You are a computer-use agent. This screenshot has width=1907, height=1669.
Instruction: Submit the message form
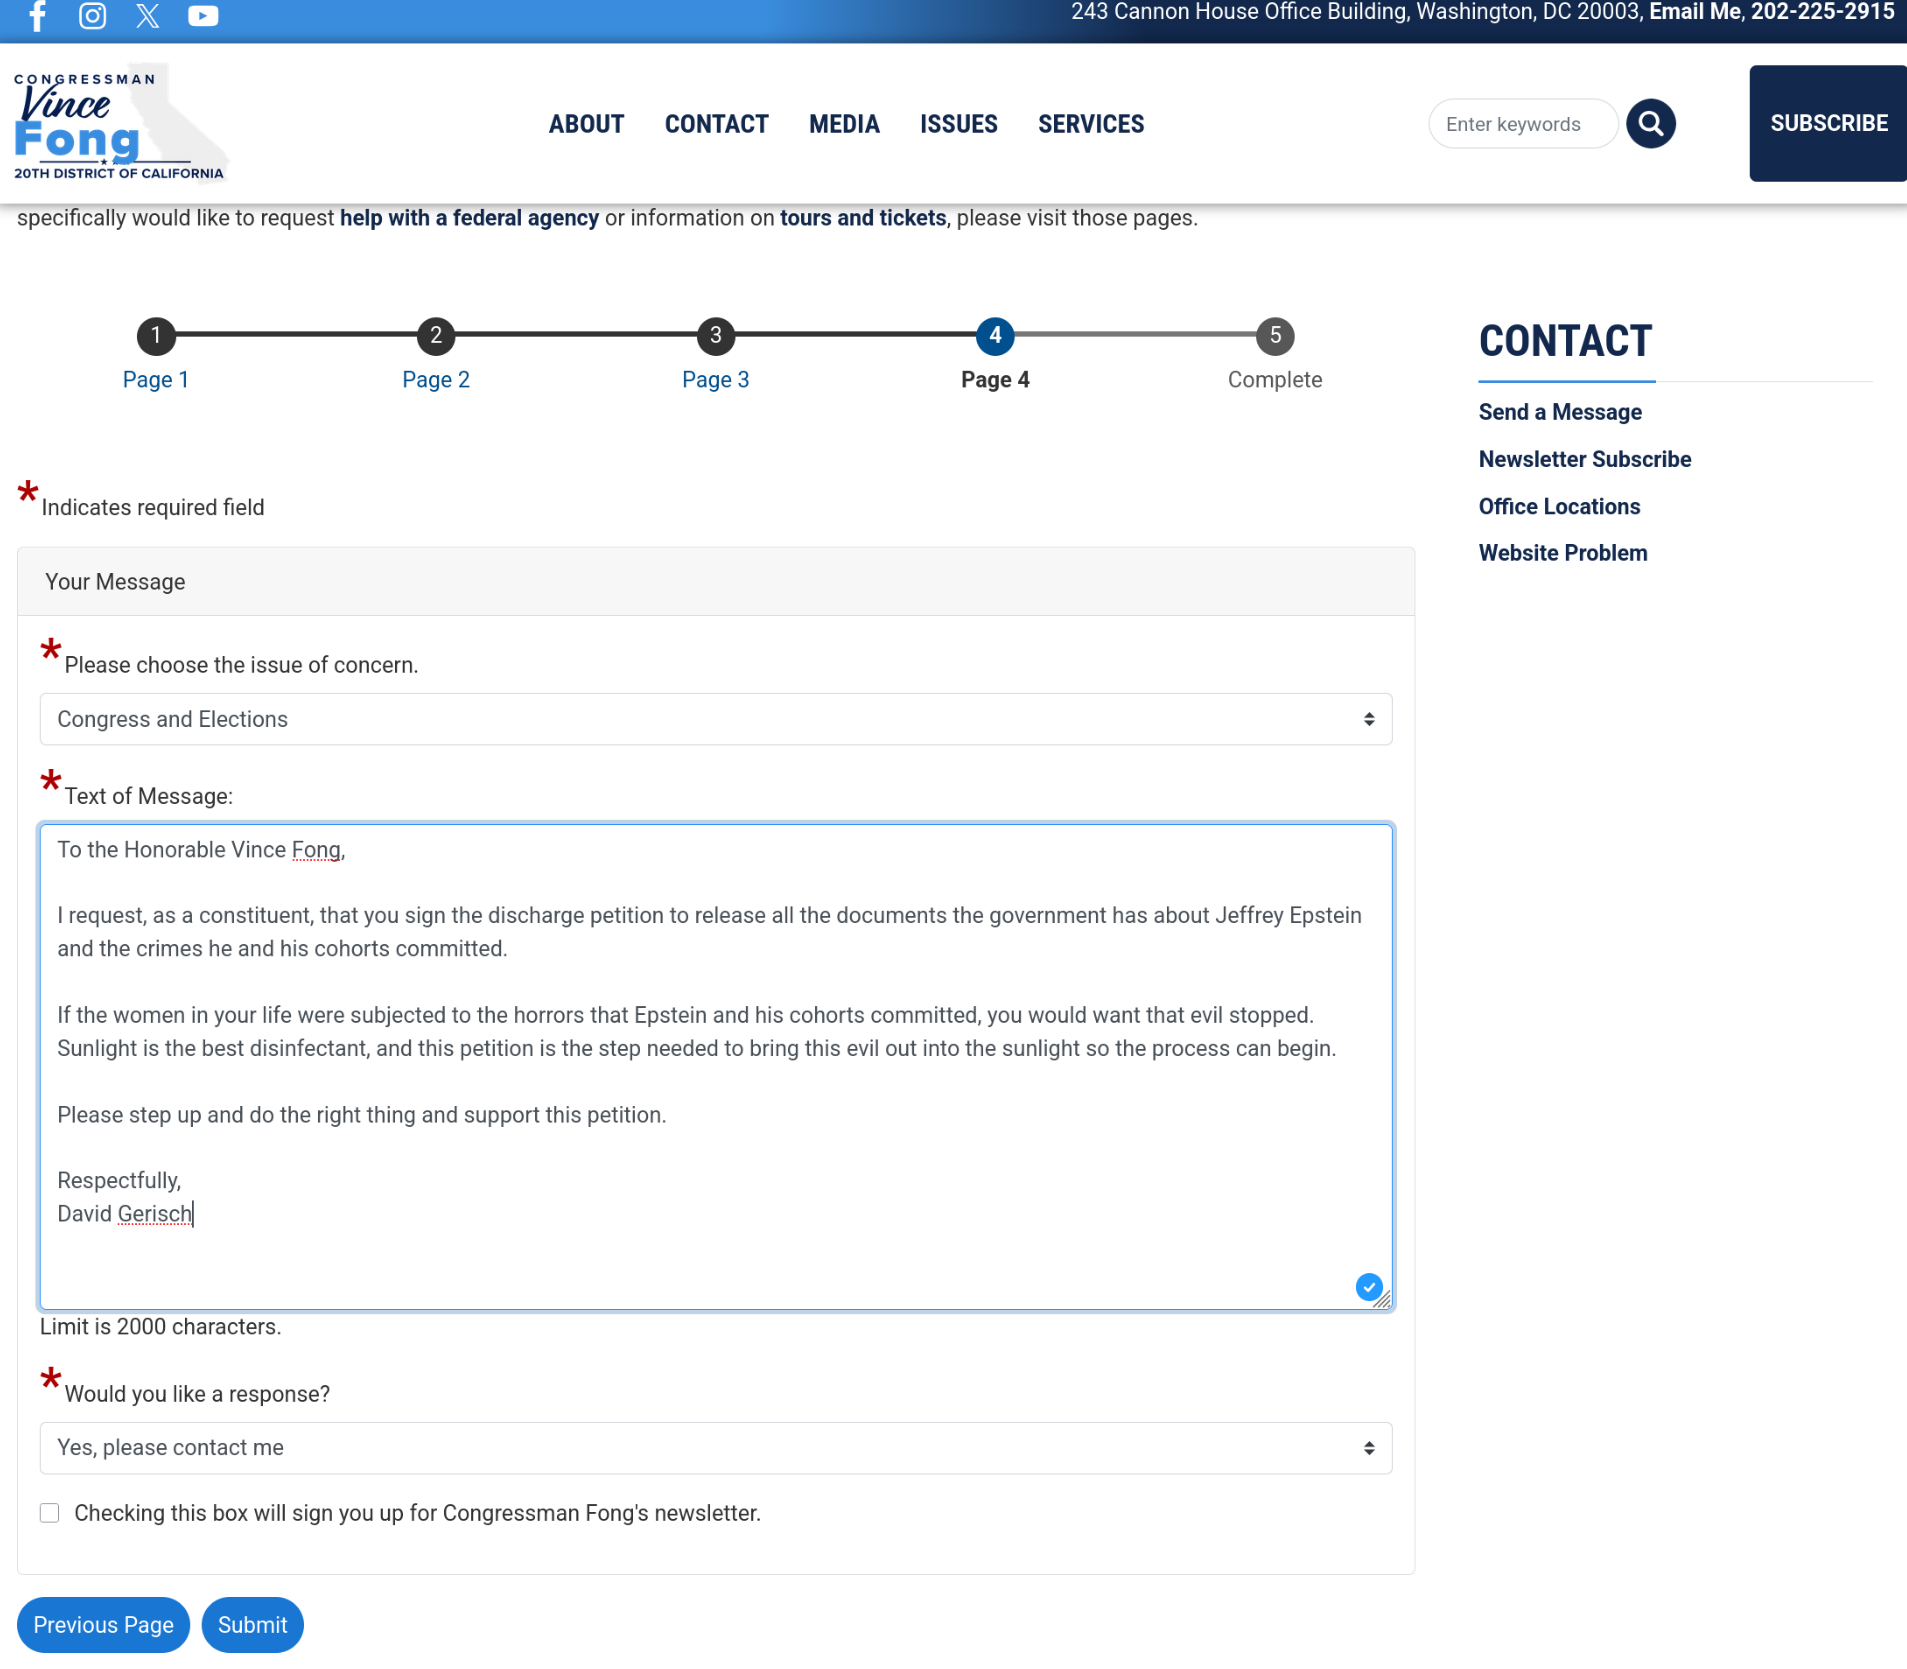252,1625
